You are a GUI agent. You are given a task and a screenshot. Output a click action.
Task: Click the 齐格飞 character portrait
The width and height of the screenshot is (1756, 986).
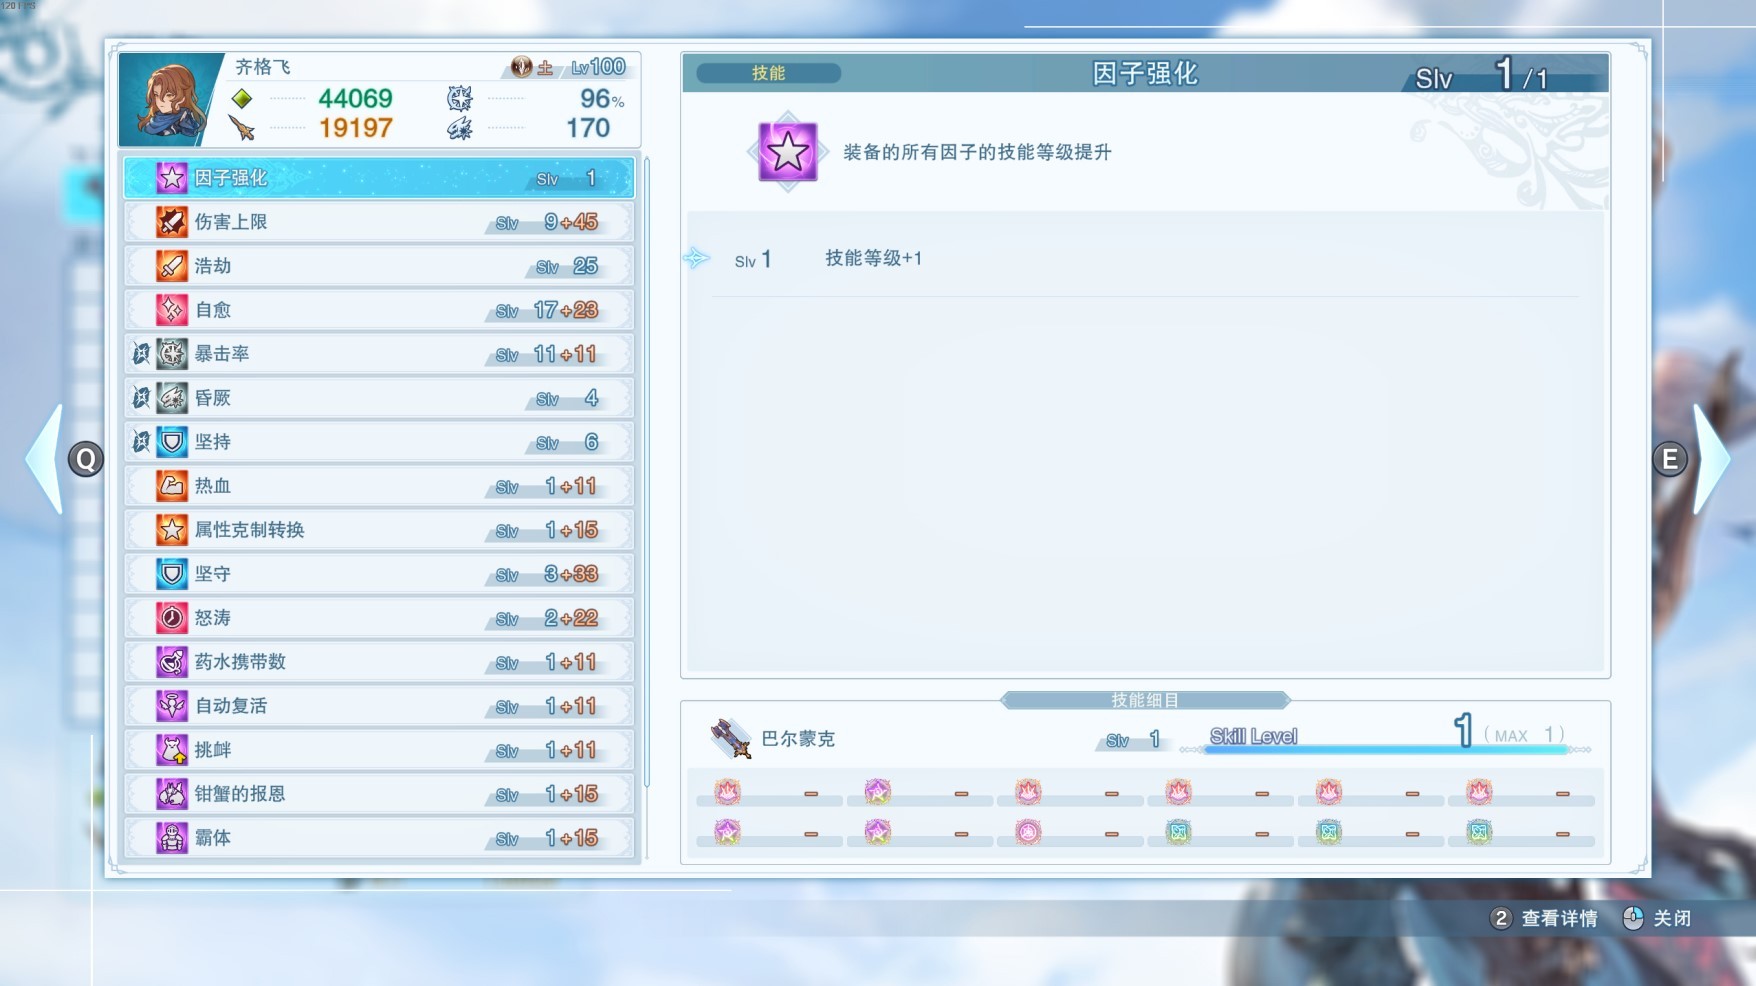[x=168, y=100]
